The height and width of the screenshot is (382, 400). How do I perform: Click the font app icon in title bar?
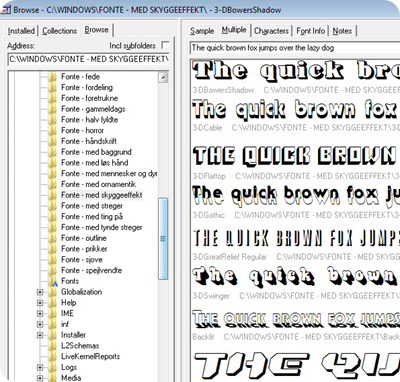click(x=5, y=9)
